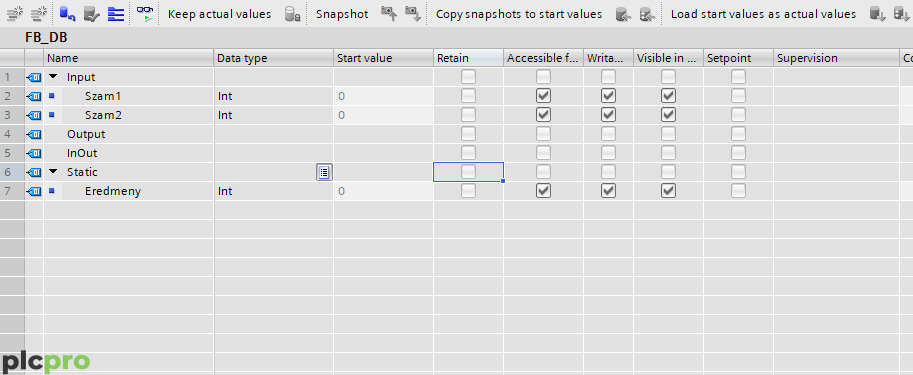This screenshot has width=913, height=375.
Task: Click the database lock icon after Keep actual values
Action: coord(292,13)
